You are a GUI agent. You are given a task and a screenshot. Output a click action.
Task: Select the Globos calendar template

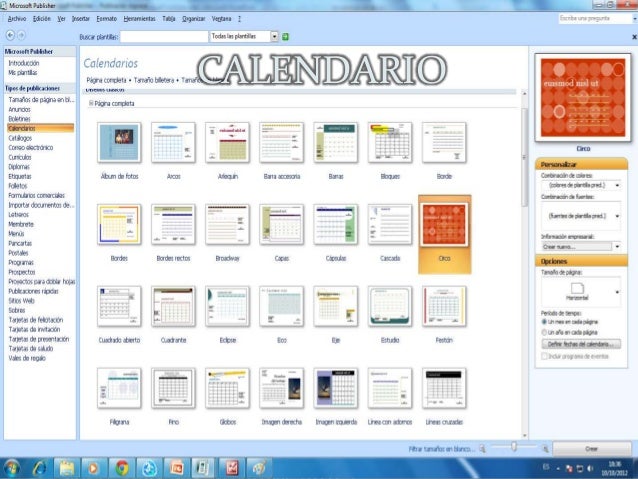point(227,388)
